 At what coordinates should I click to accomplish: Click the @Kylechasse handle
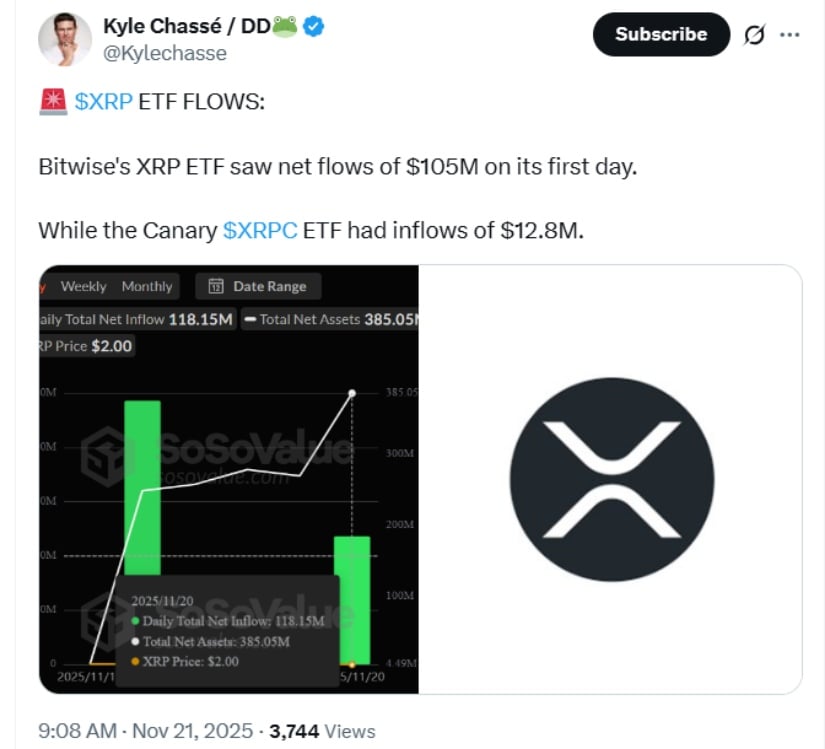point(165,53)
